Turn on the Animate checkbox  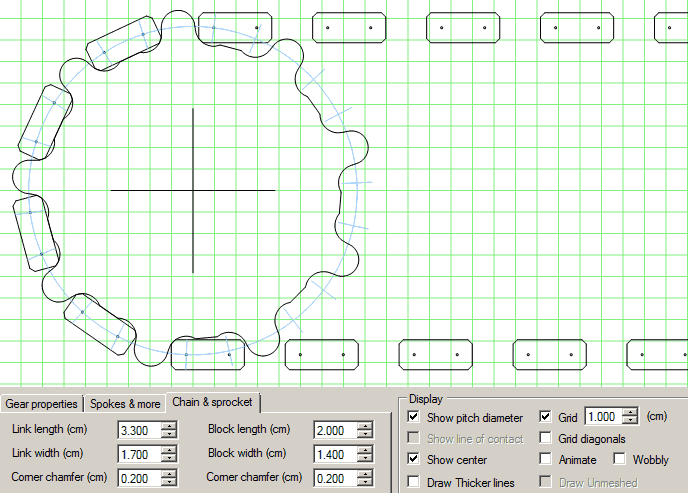[546, 460]
